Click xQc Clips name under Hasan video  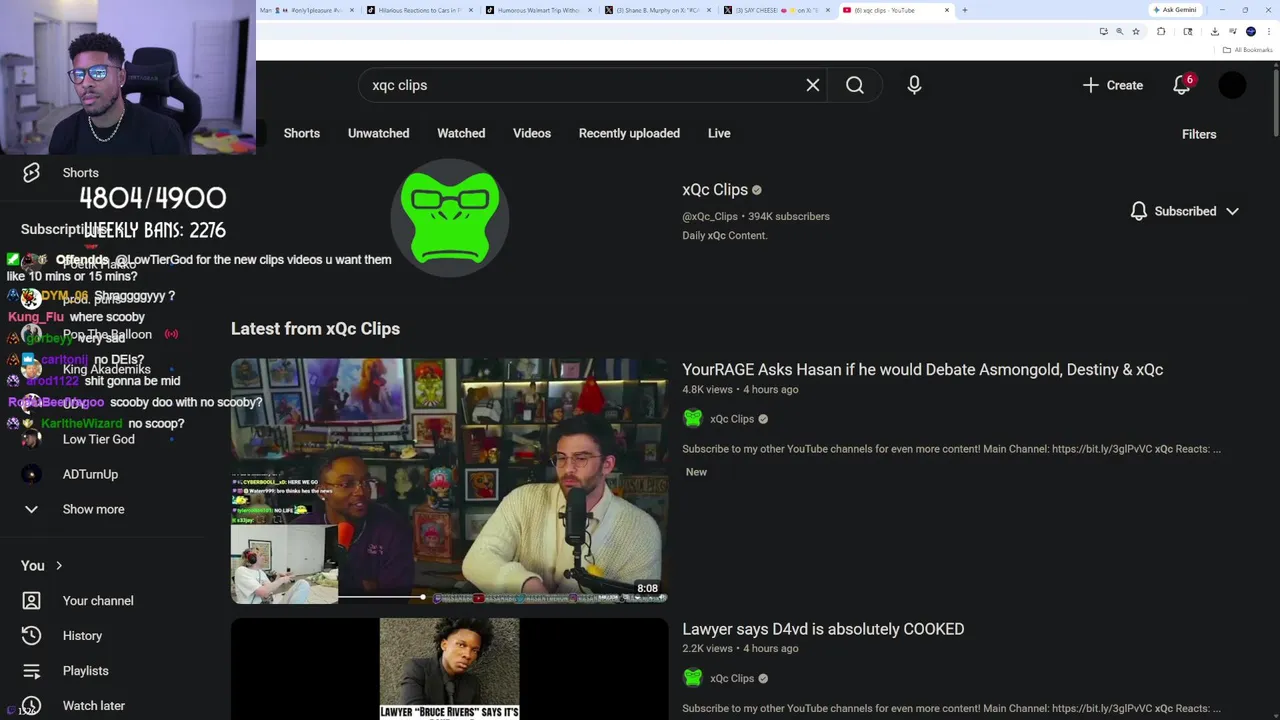(x=732, y=419)
